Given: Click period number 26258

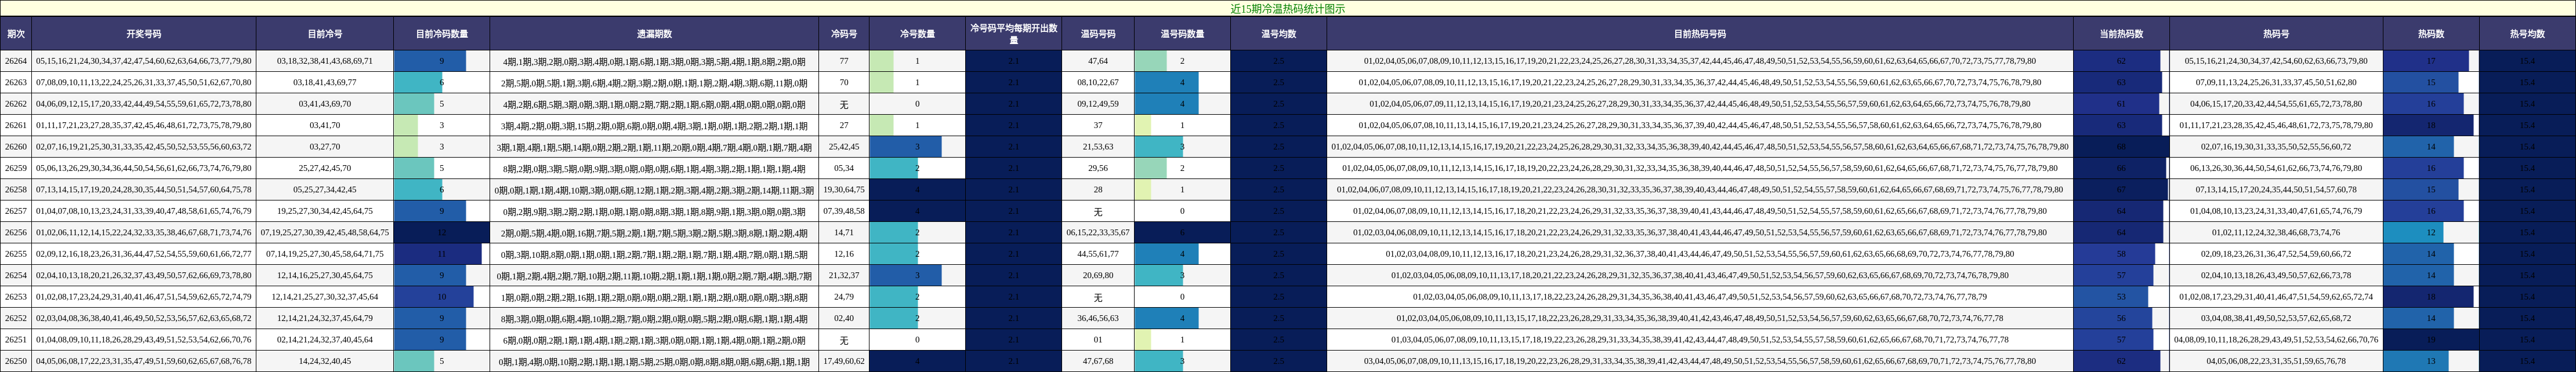Looking at the screenshot, I should (x=16, y=190).
